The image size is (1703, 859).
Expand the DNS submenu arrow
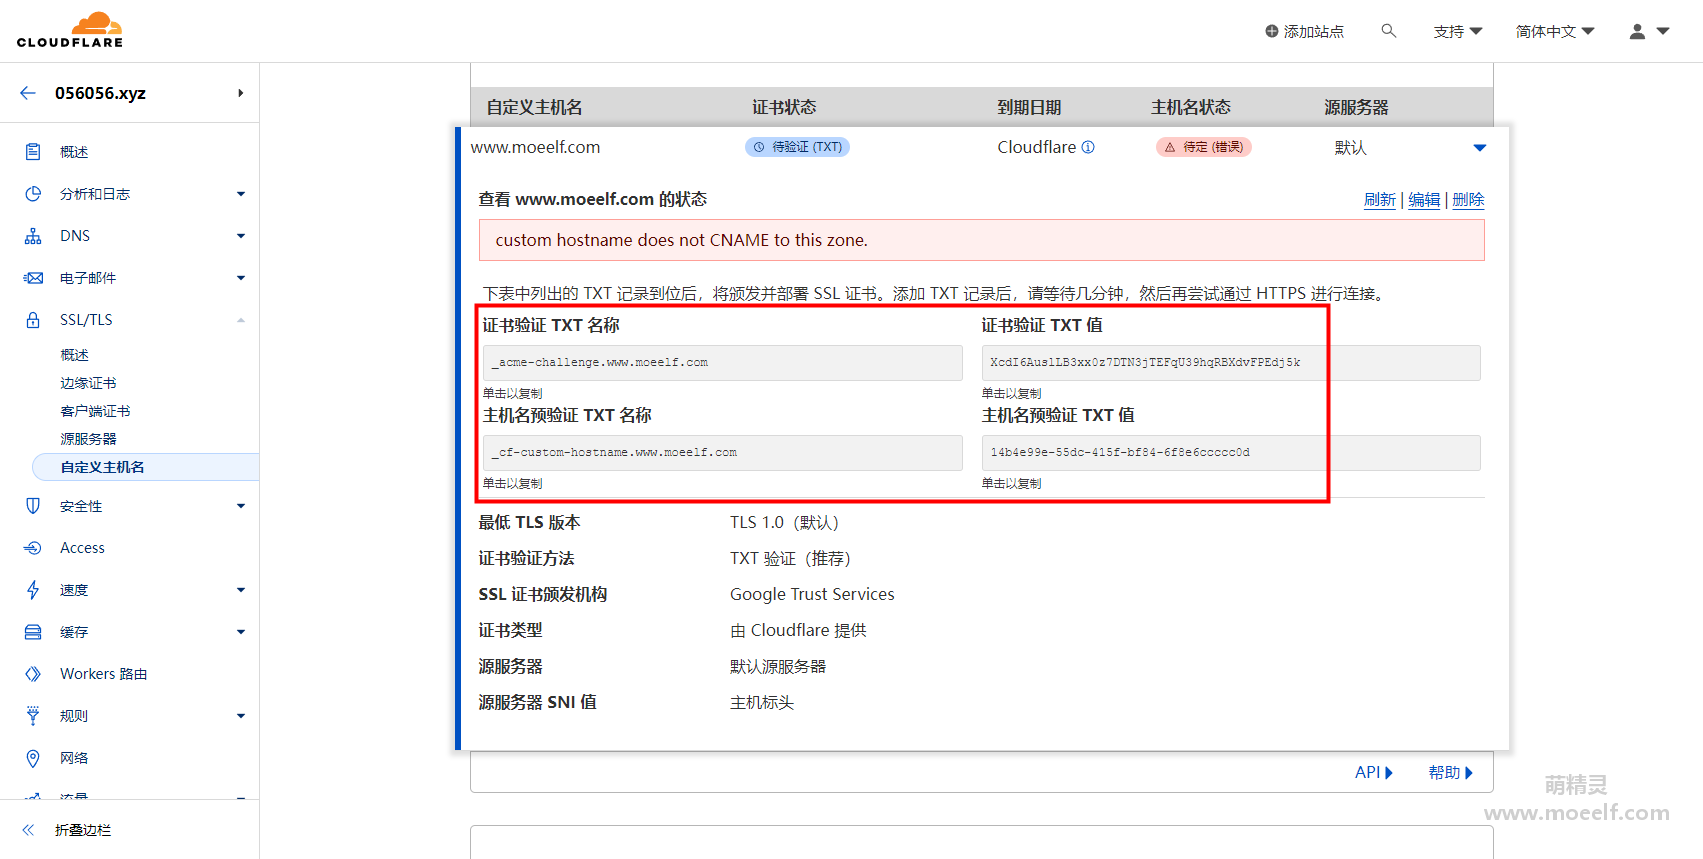coord(241,236)
